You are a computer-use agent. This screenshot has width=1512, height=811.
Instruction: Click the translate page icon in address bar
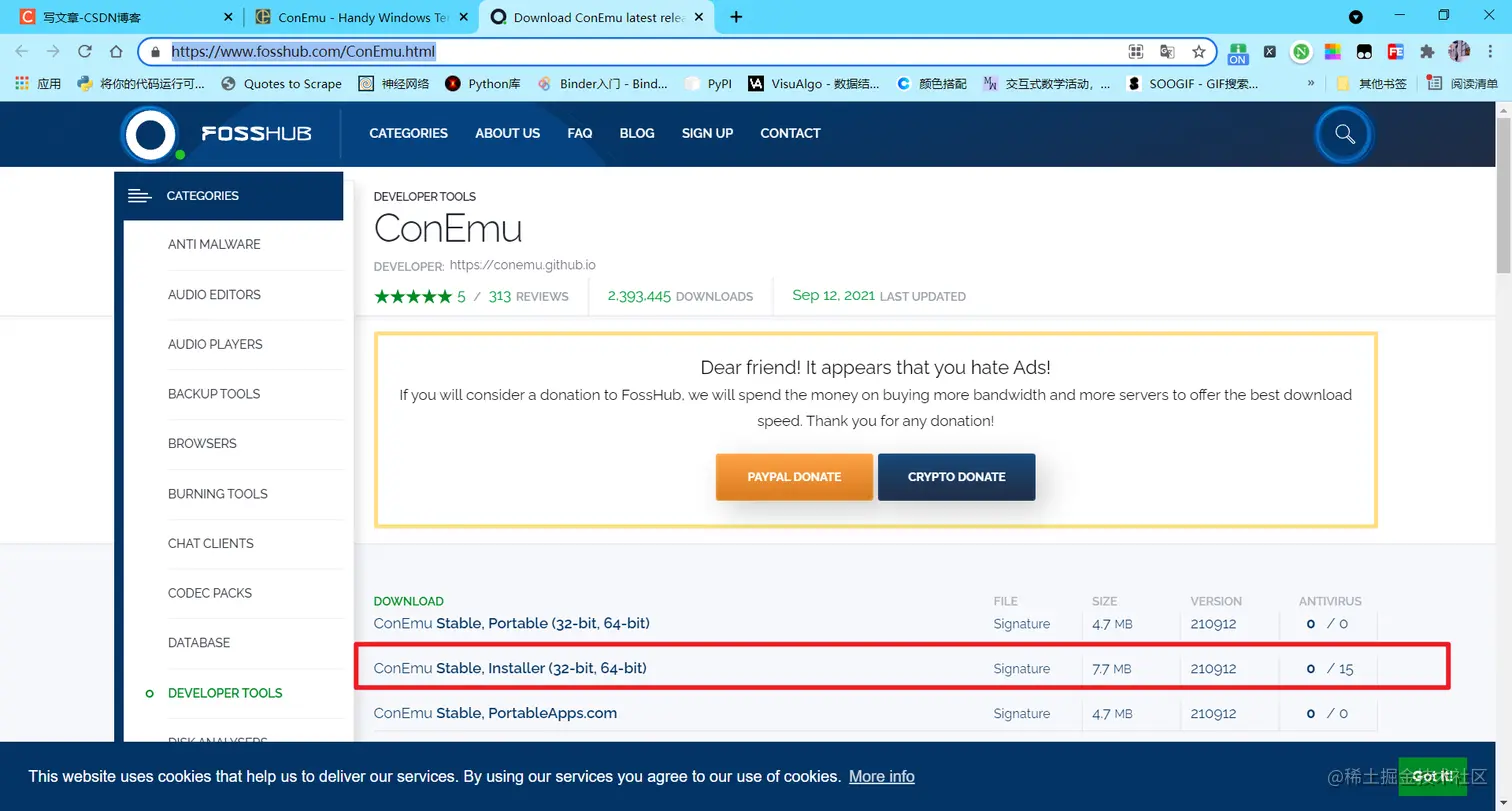point(1167,52)
